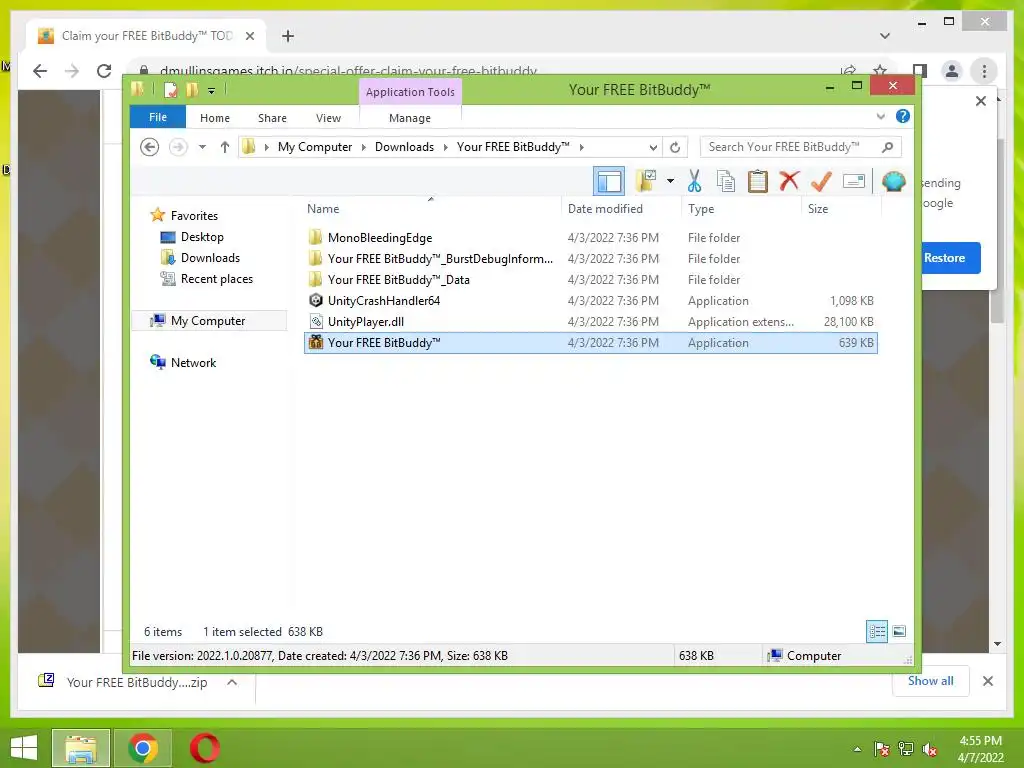Go back in Chrome browser
This screenshot has height=768, width=1024.
click(40, 71)
